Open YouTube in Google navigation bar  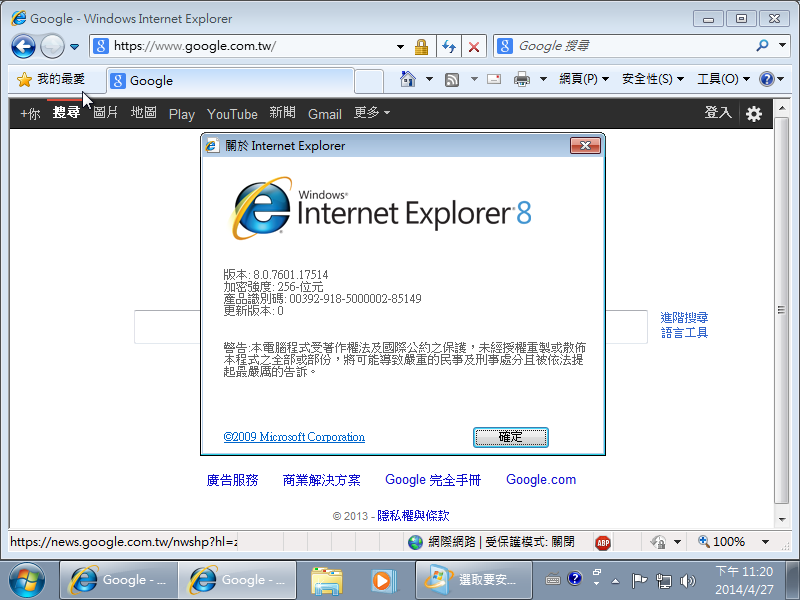coord(232,114)
